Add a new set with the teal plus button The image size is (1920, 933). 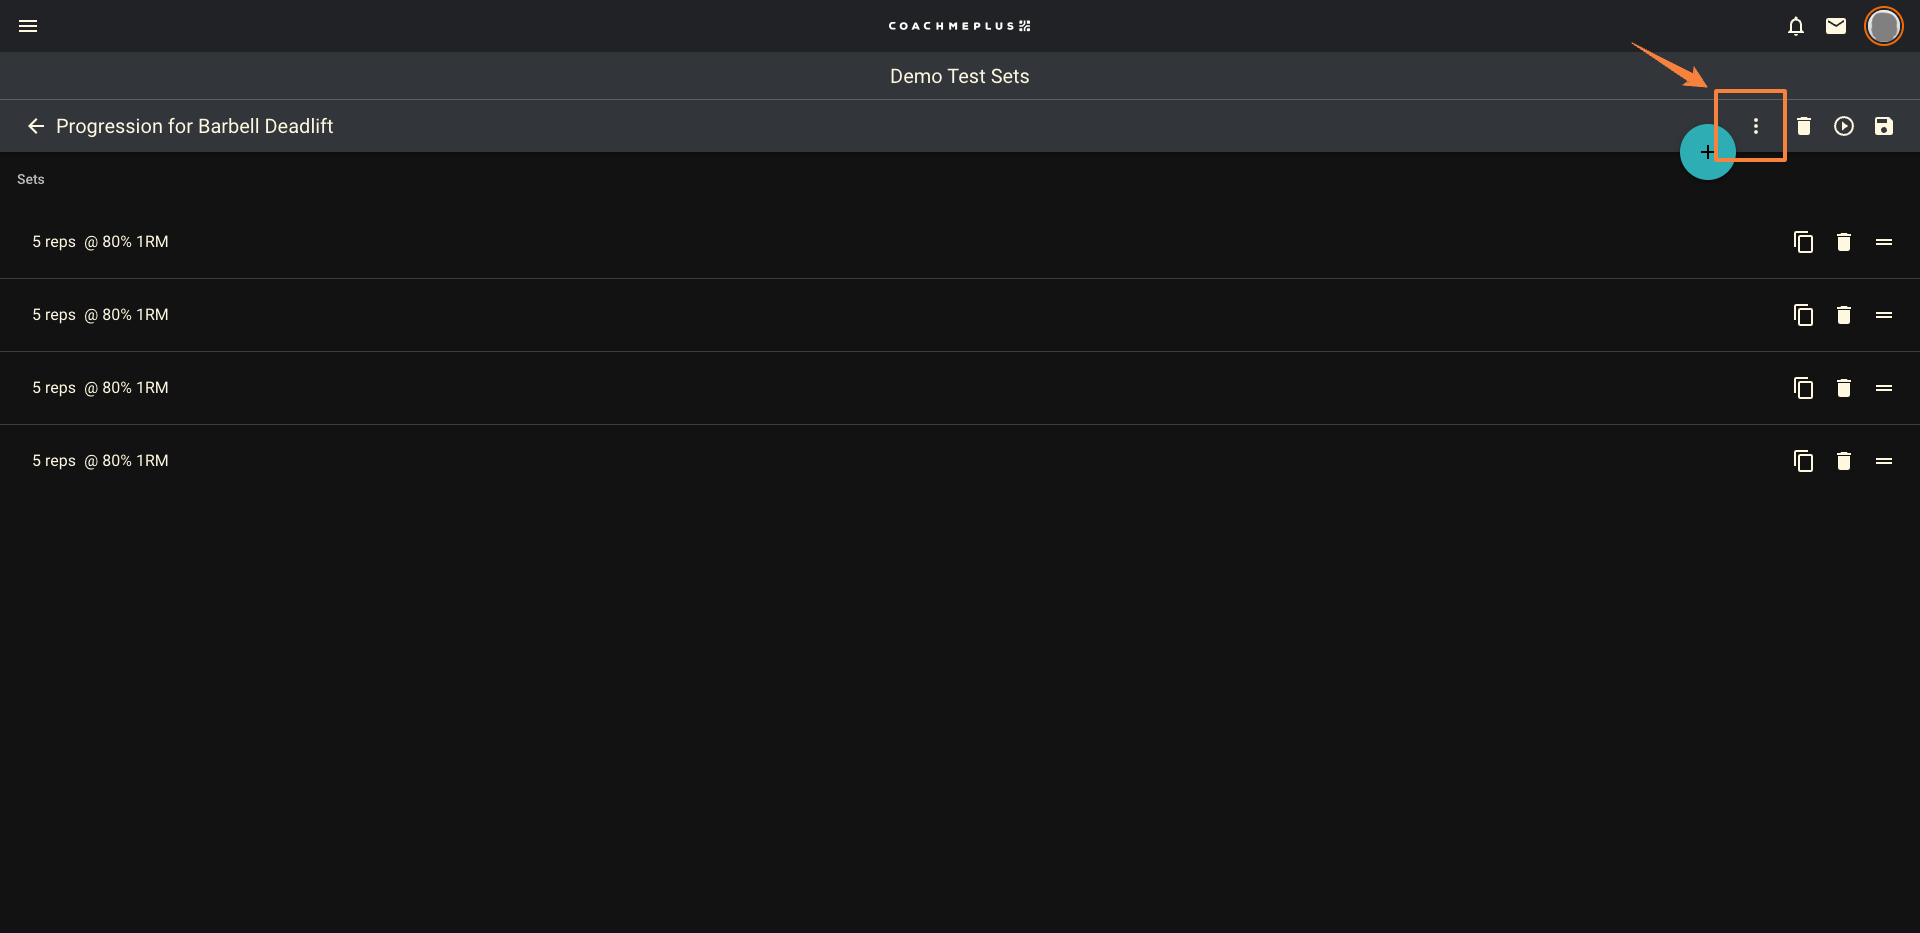(x=1706, y=152)
